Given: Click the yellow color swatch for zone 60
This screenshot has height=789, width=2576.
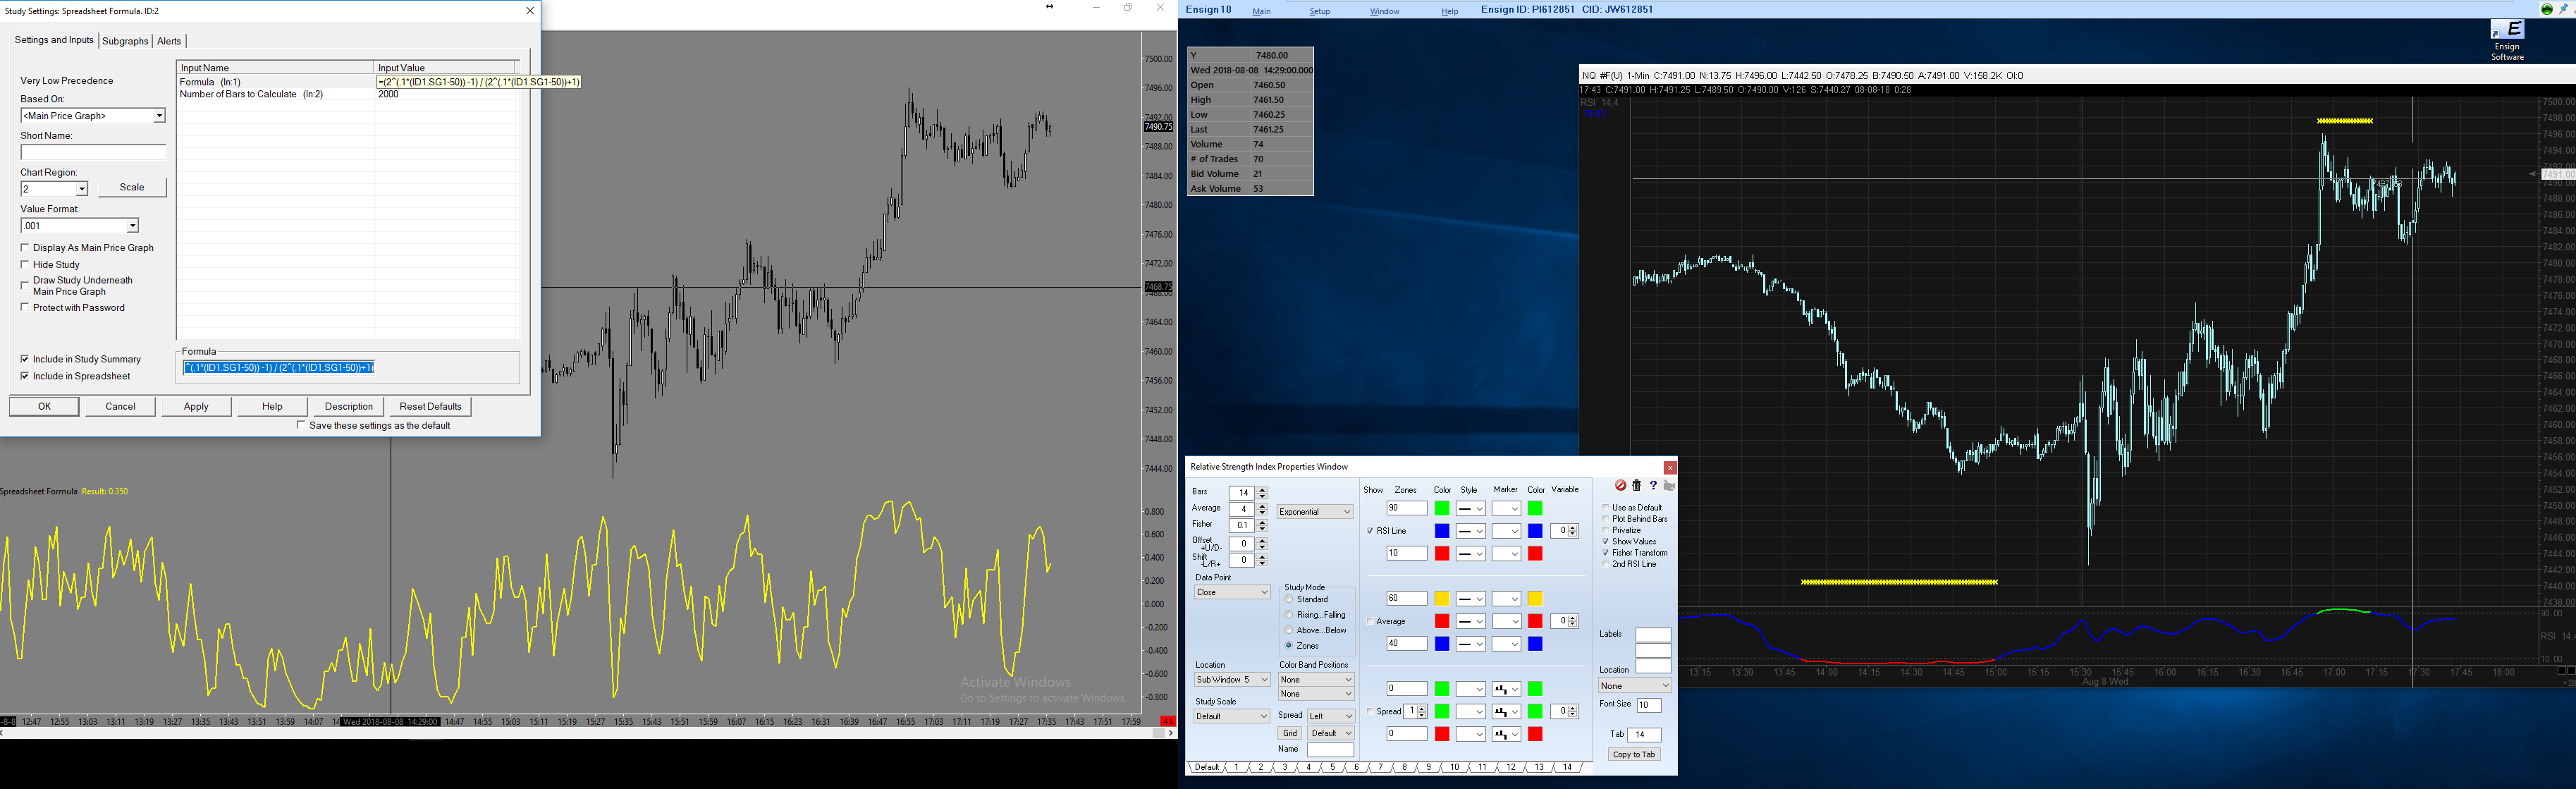Looking at the screenshot, I should [x=1442, y=599].
